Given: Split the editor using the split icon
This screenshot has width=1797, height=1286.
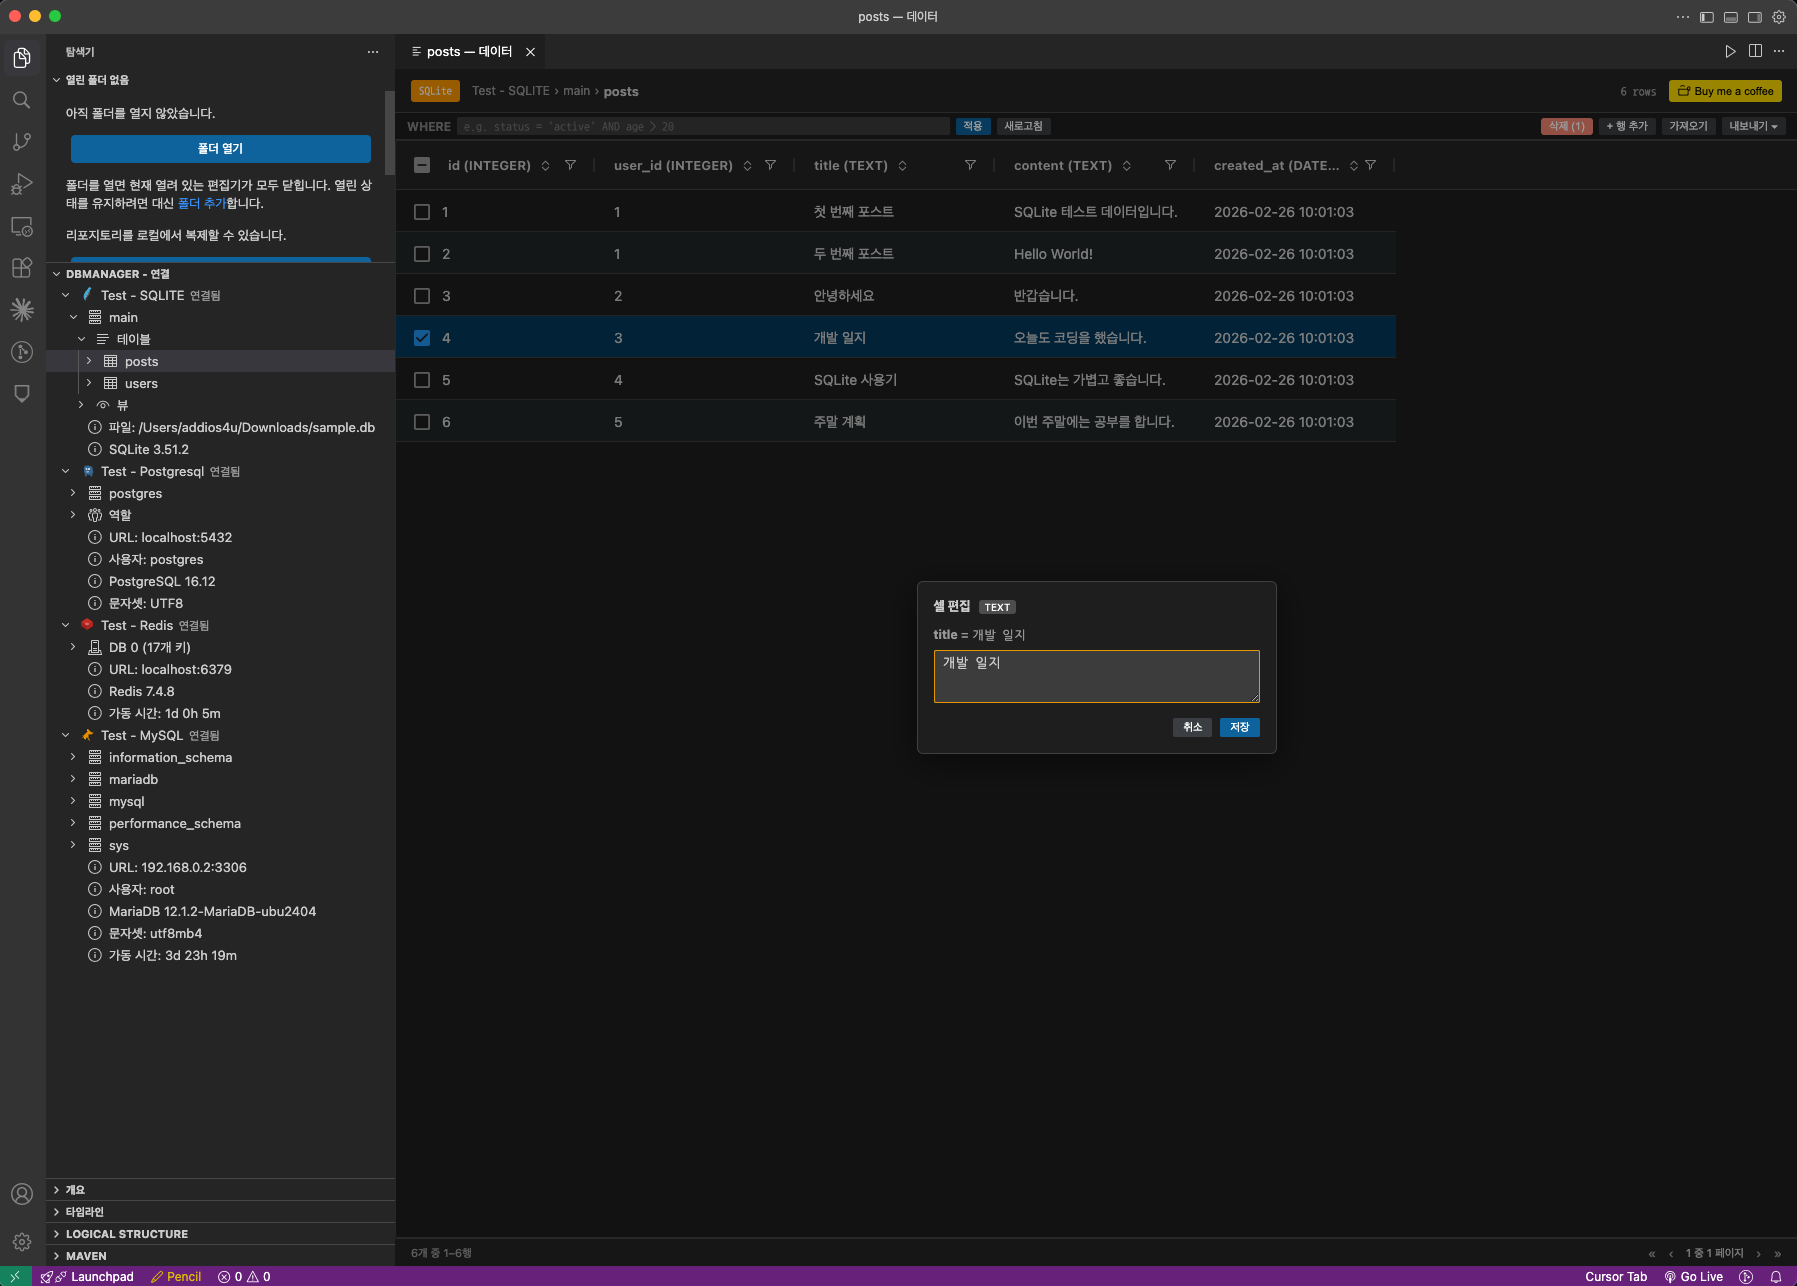Looking at the screenshot, I should (x=1754, y=51).
